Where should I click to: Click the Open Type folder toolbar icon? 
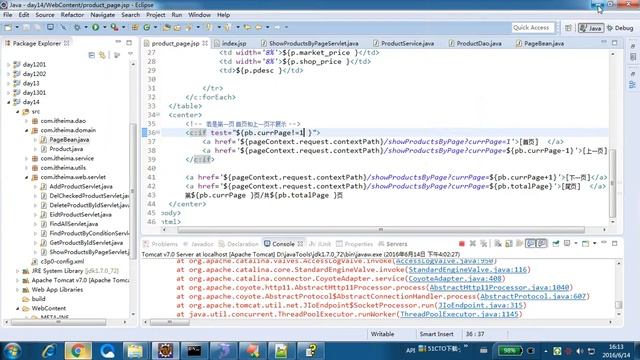(x=166, y=27)
